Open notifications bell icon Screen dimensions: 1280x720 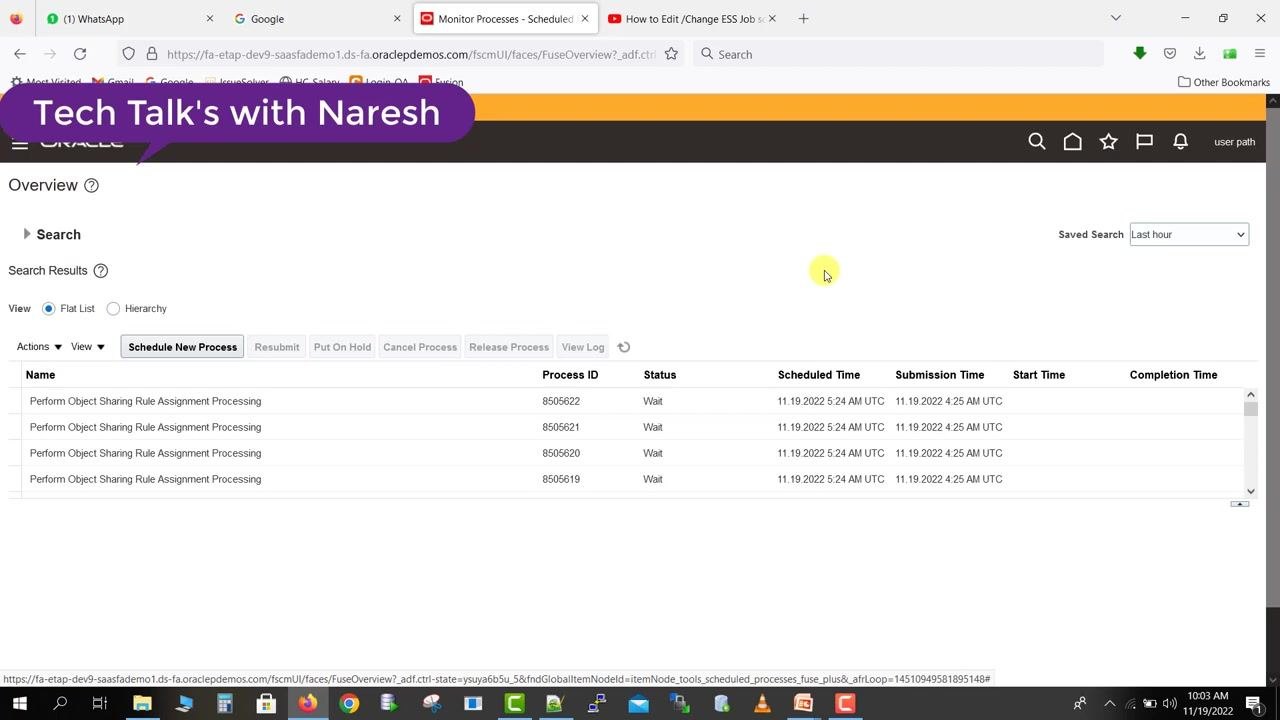[x=1181, y=142]
